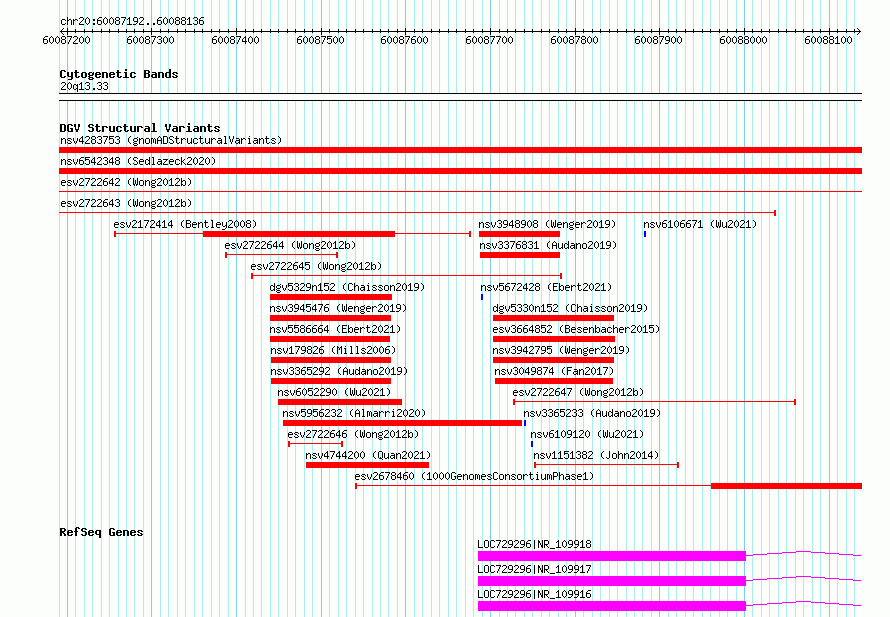This screenshot has width=890, height=617.
Task: Select the nsv6542348 (Sedlazeck2020) variant label
Action: click(x=138, y=161)
